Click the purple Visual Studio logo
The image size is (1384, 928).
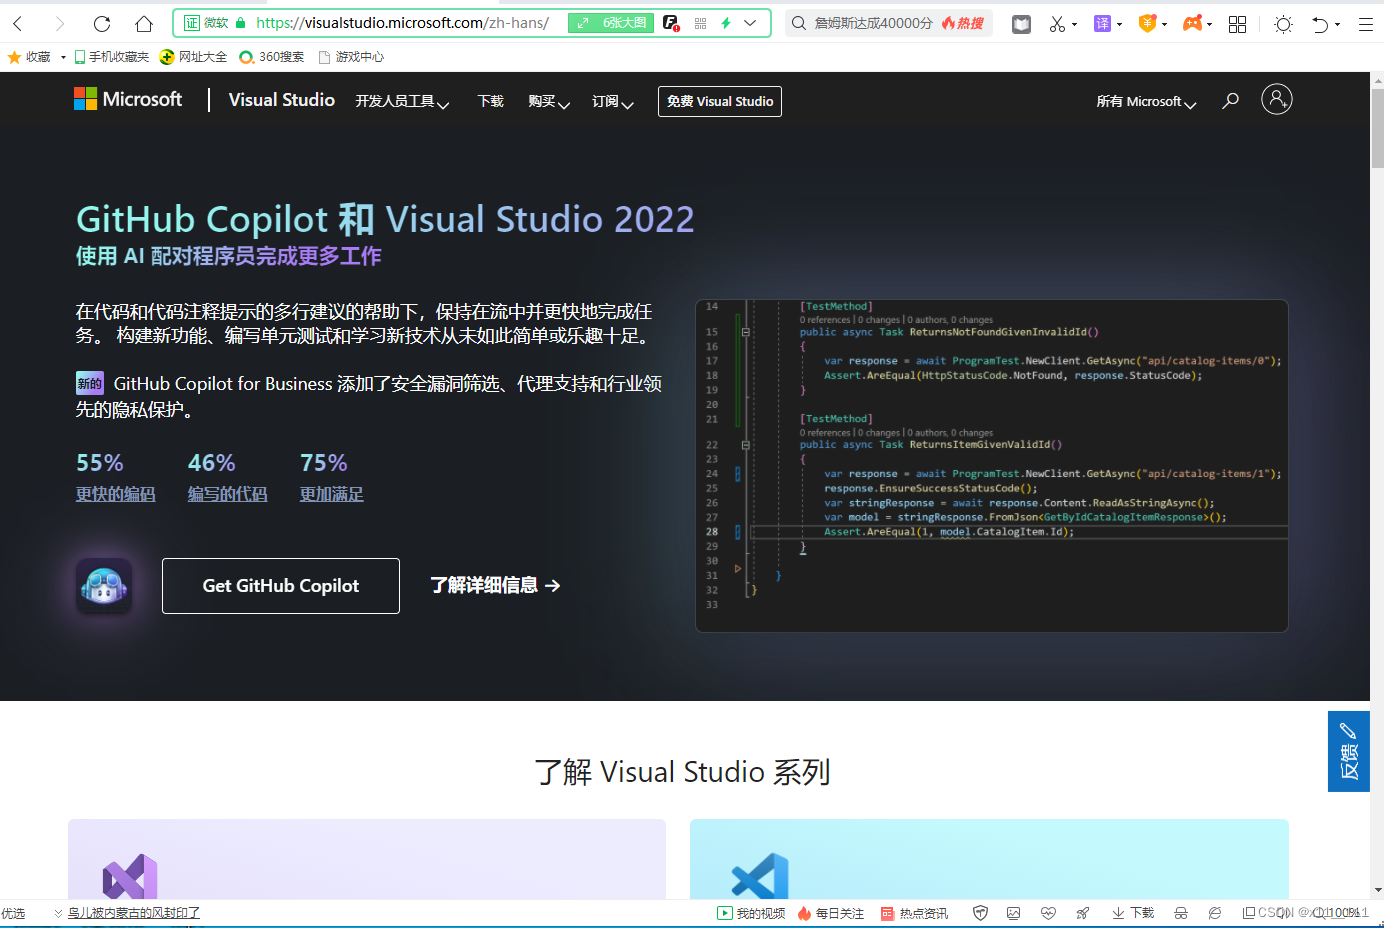(x=130, y=876)
